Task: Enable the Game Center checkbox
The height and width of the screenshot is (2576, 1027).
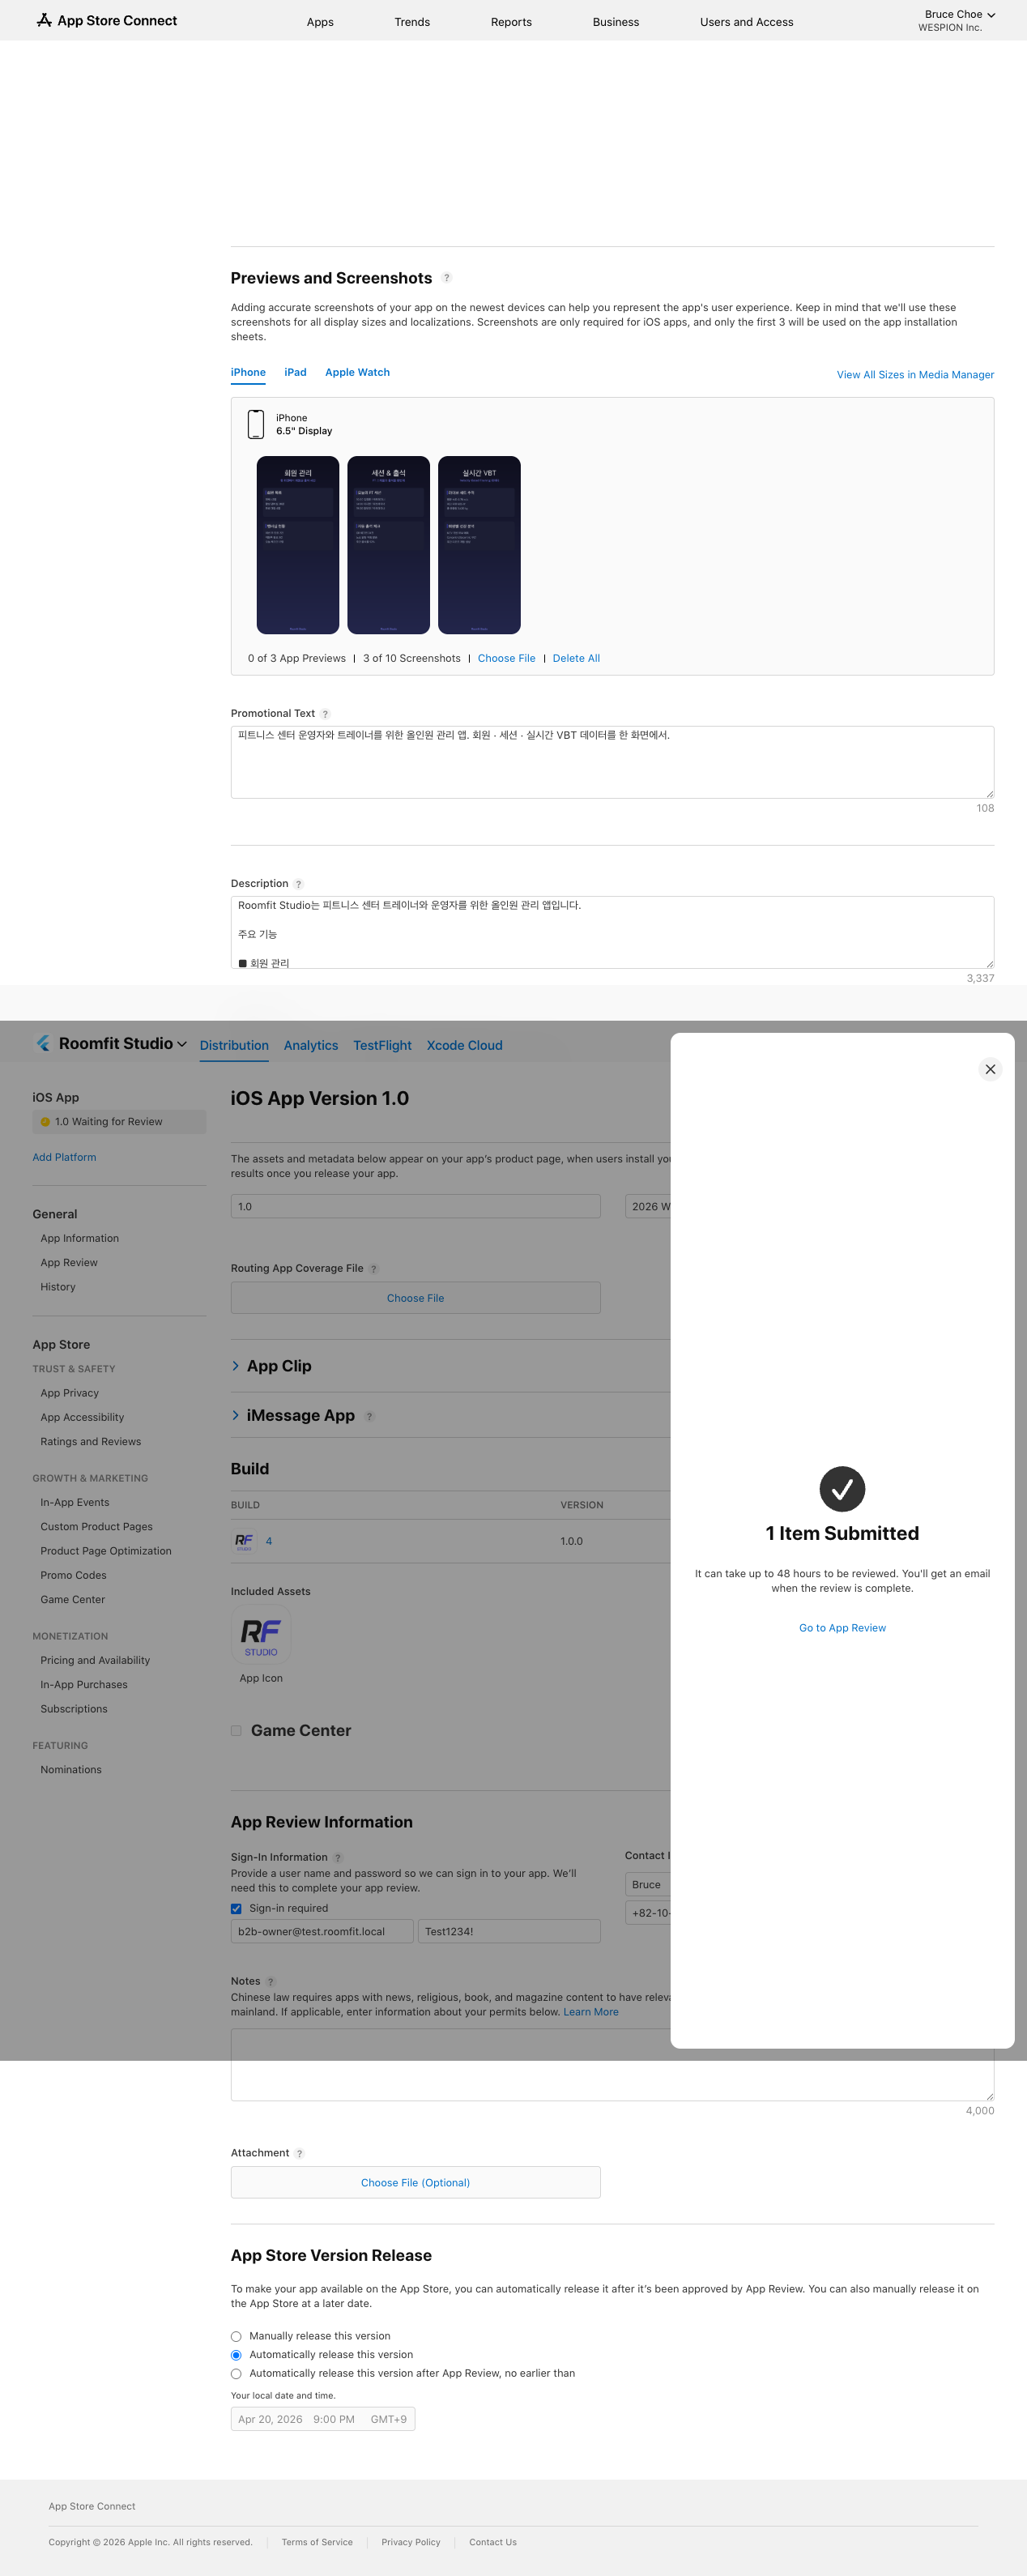Action: 237,1731
